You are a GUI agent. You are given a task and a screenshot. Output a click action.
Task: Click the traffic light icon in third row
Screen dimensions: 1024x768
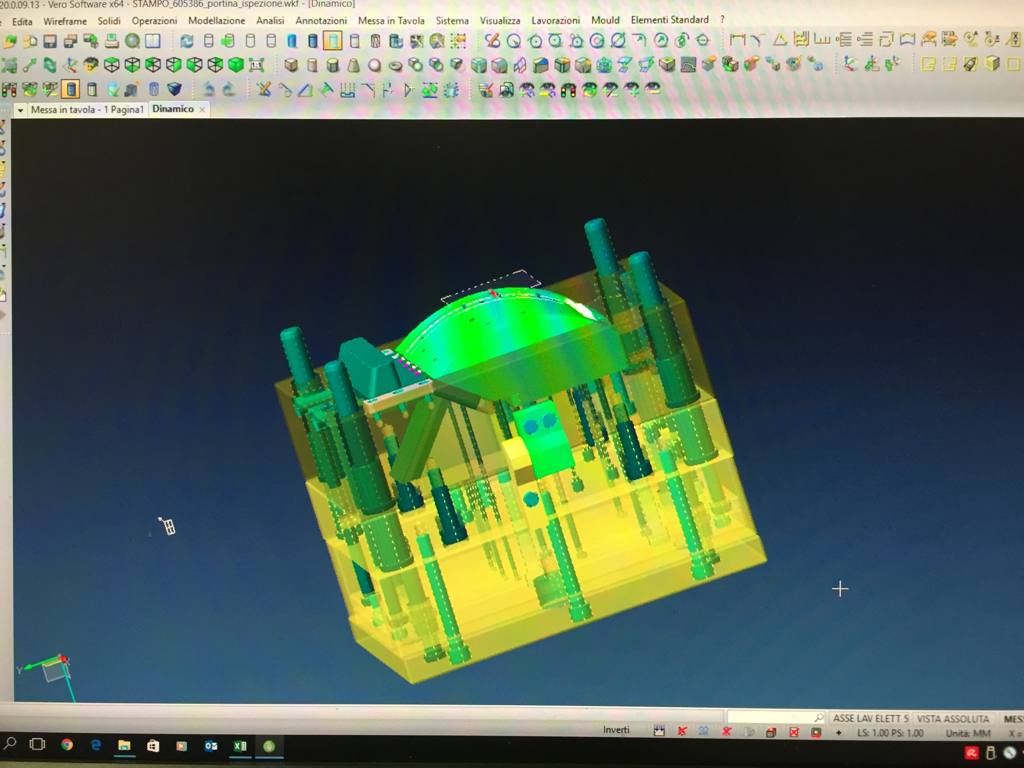tap(9, 89)
